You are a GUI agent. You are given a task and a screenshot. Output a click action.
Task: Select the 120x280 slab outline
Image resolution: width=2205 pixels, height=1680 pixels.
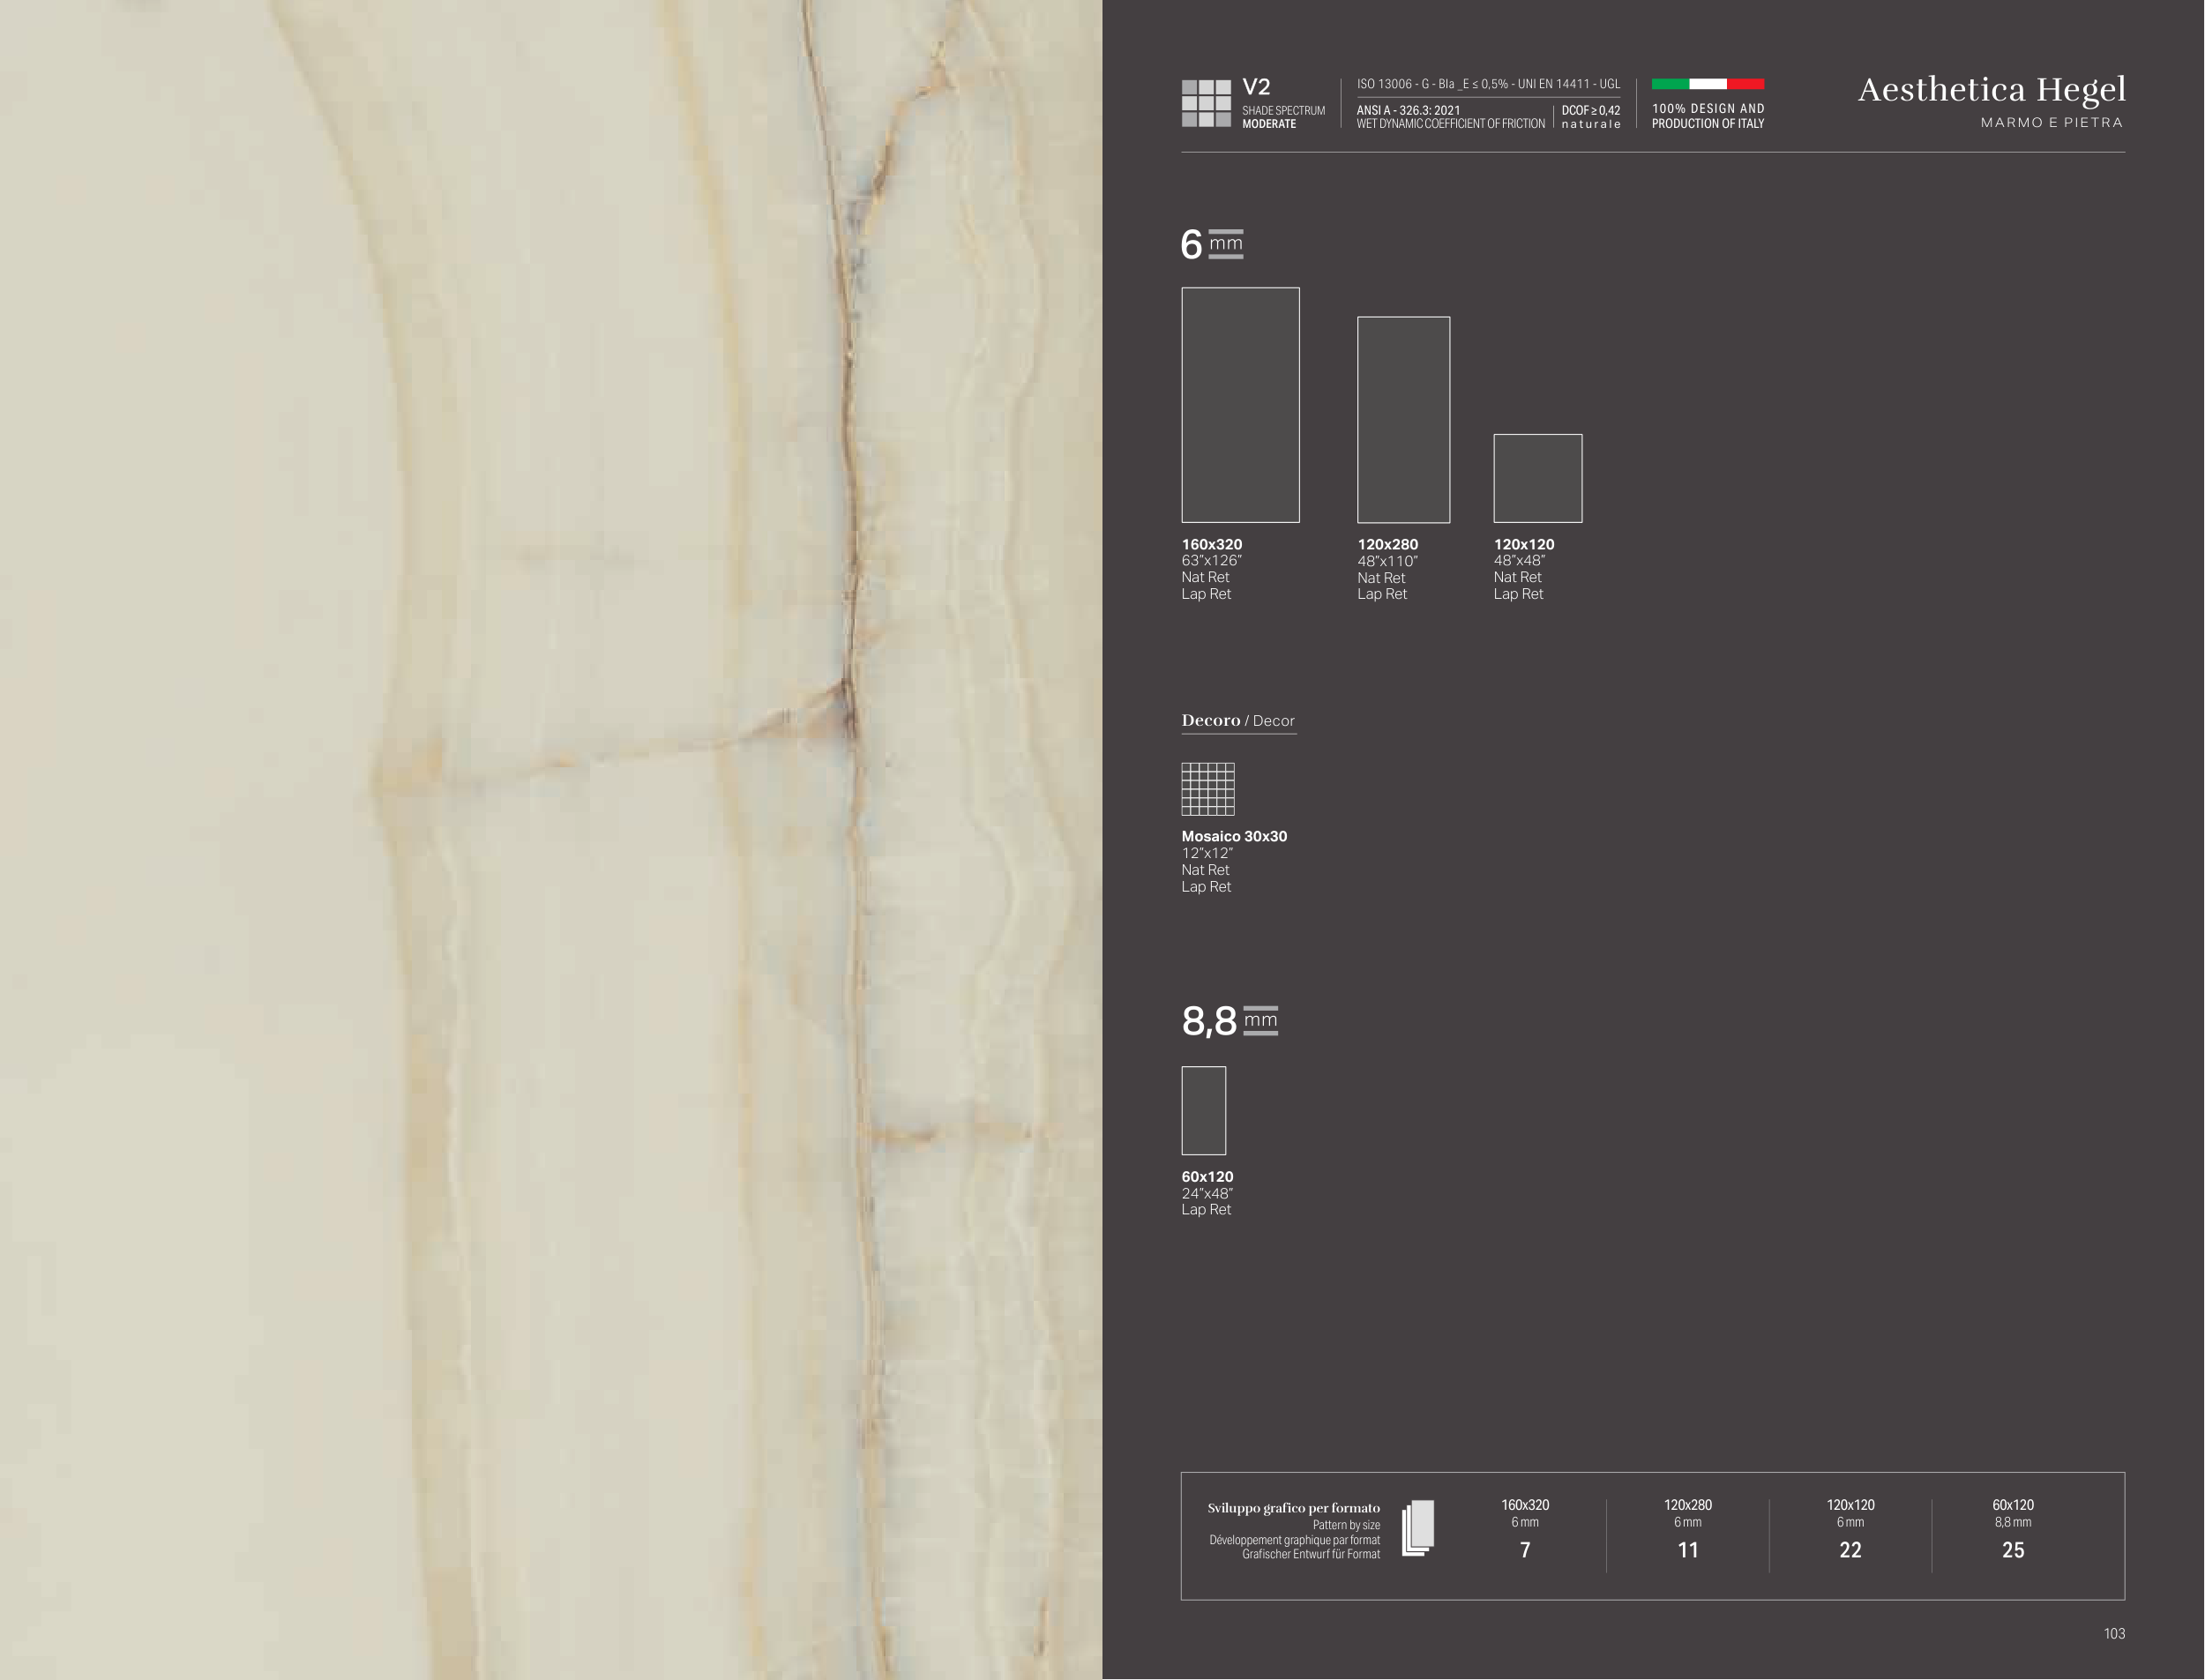tap(1403, 420)
